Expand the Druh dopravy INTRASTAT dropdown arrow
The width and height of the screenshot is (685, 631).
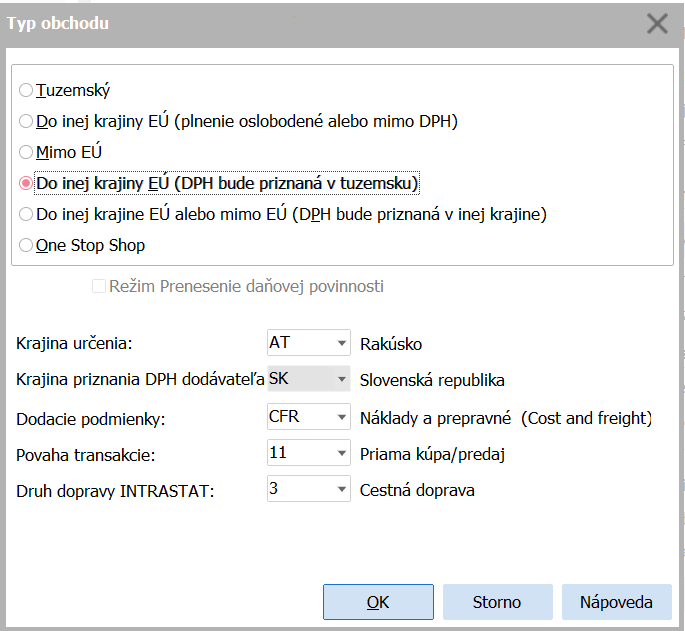coord(341,490)
